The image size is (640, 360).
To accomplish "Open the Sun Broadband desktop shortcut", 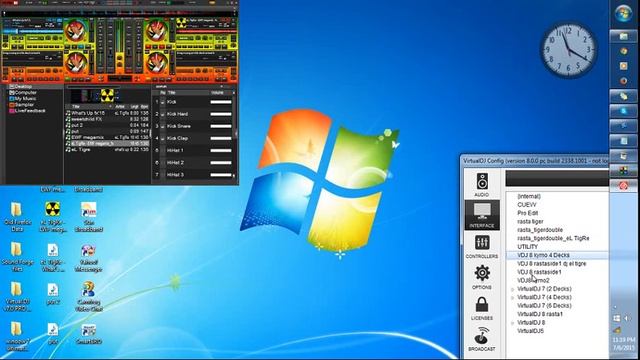I will click(89, 216).
